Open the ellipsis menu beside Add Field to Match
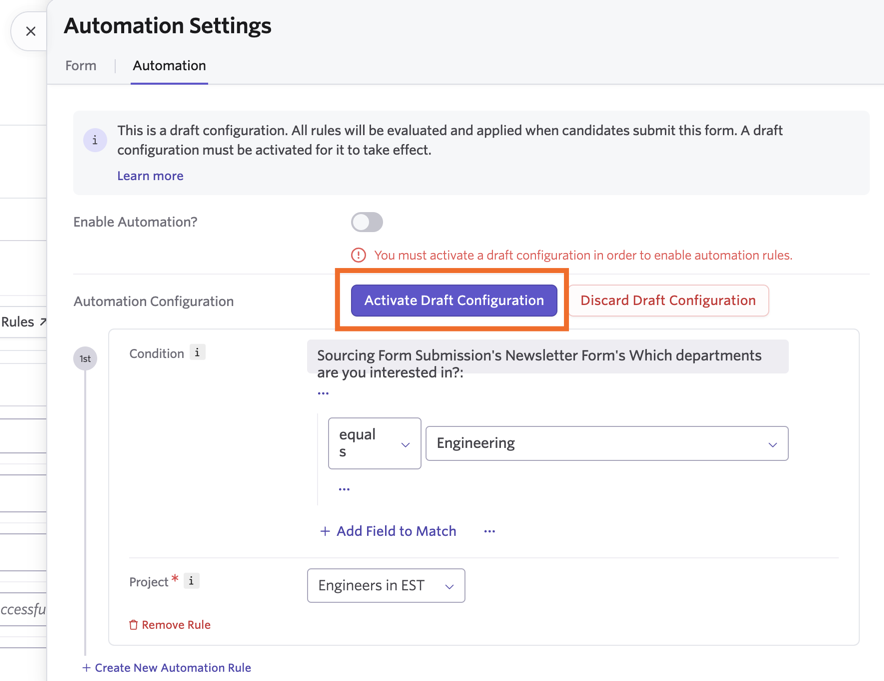 pos(489,531)
